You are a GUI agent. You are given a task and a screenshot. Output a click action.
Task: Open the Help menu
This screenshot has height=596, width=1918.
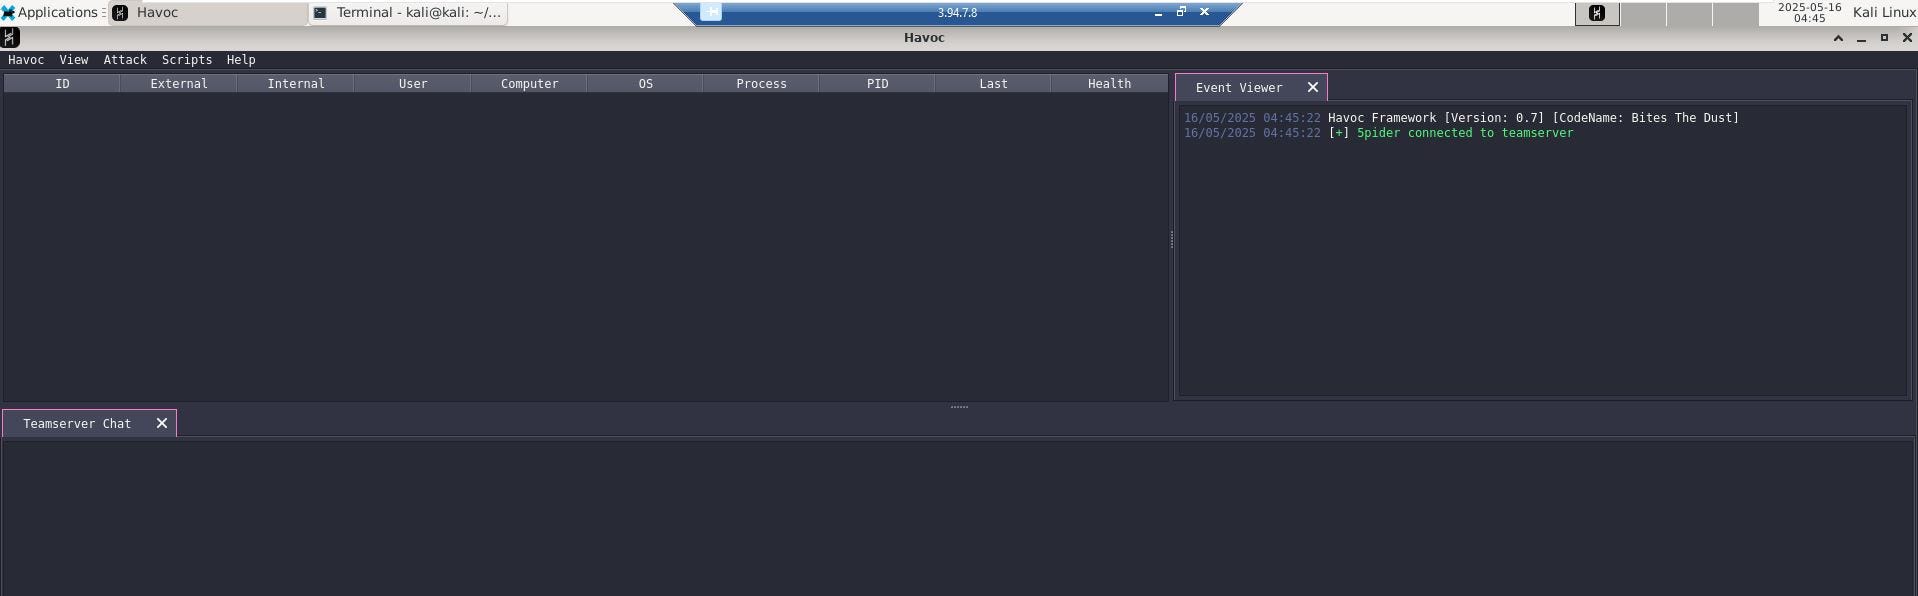click(x=241, y=60)
